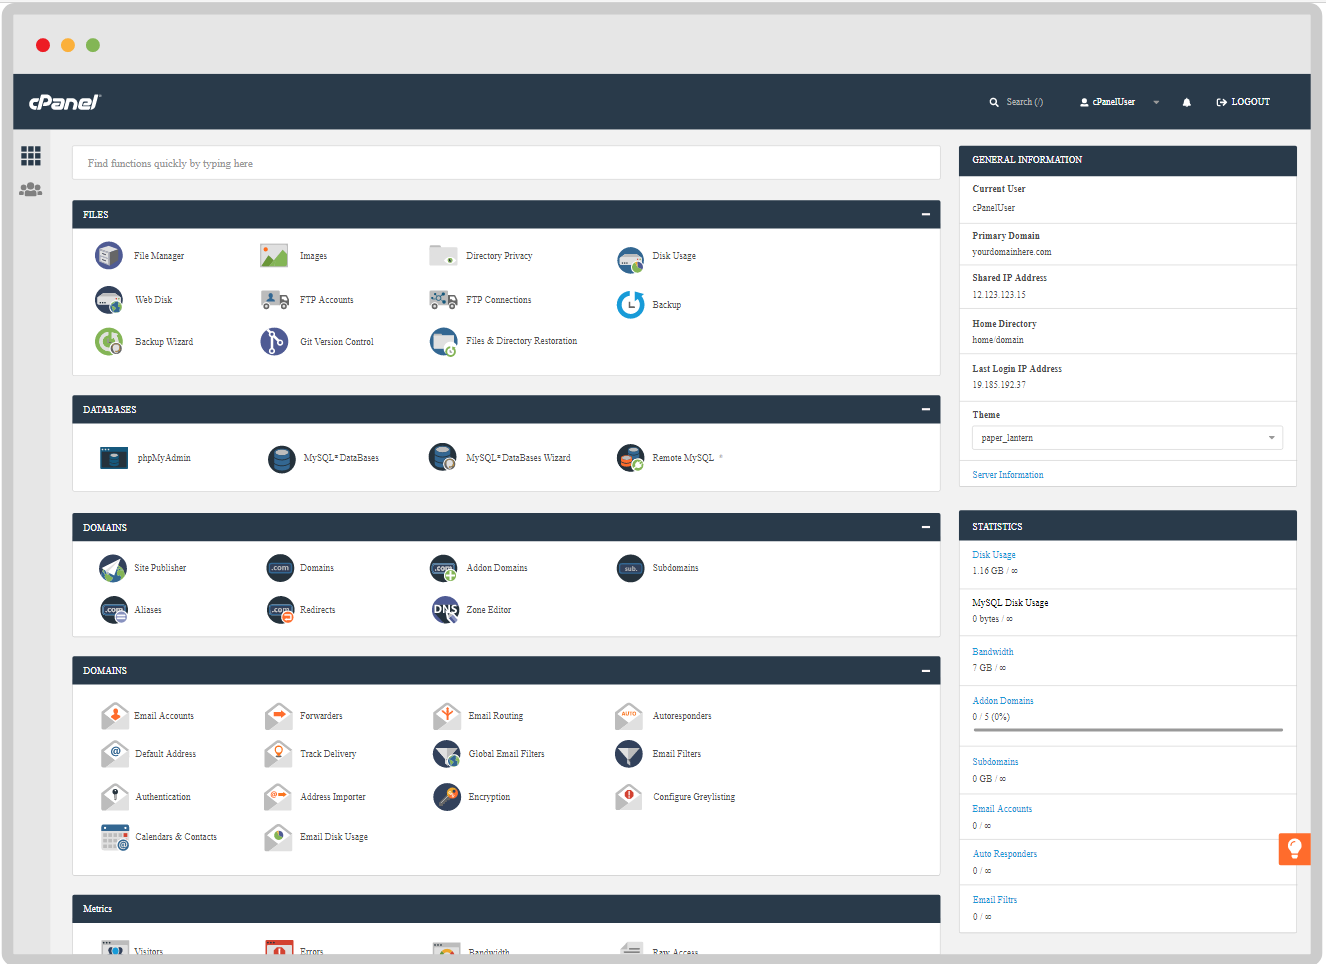The width and height of the screenshot is (1326, 964).
Task: Open Git Version Control
Action: click(x=340, y=341)
